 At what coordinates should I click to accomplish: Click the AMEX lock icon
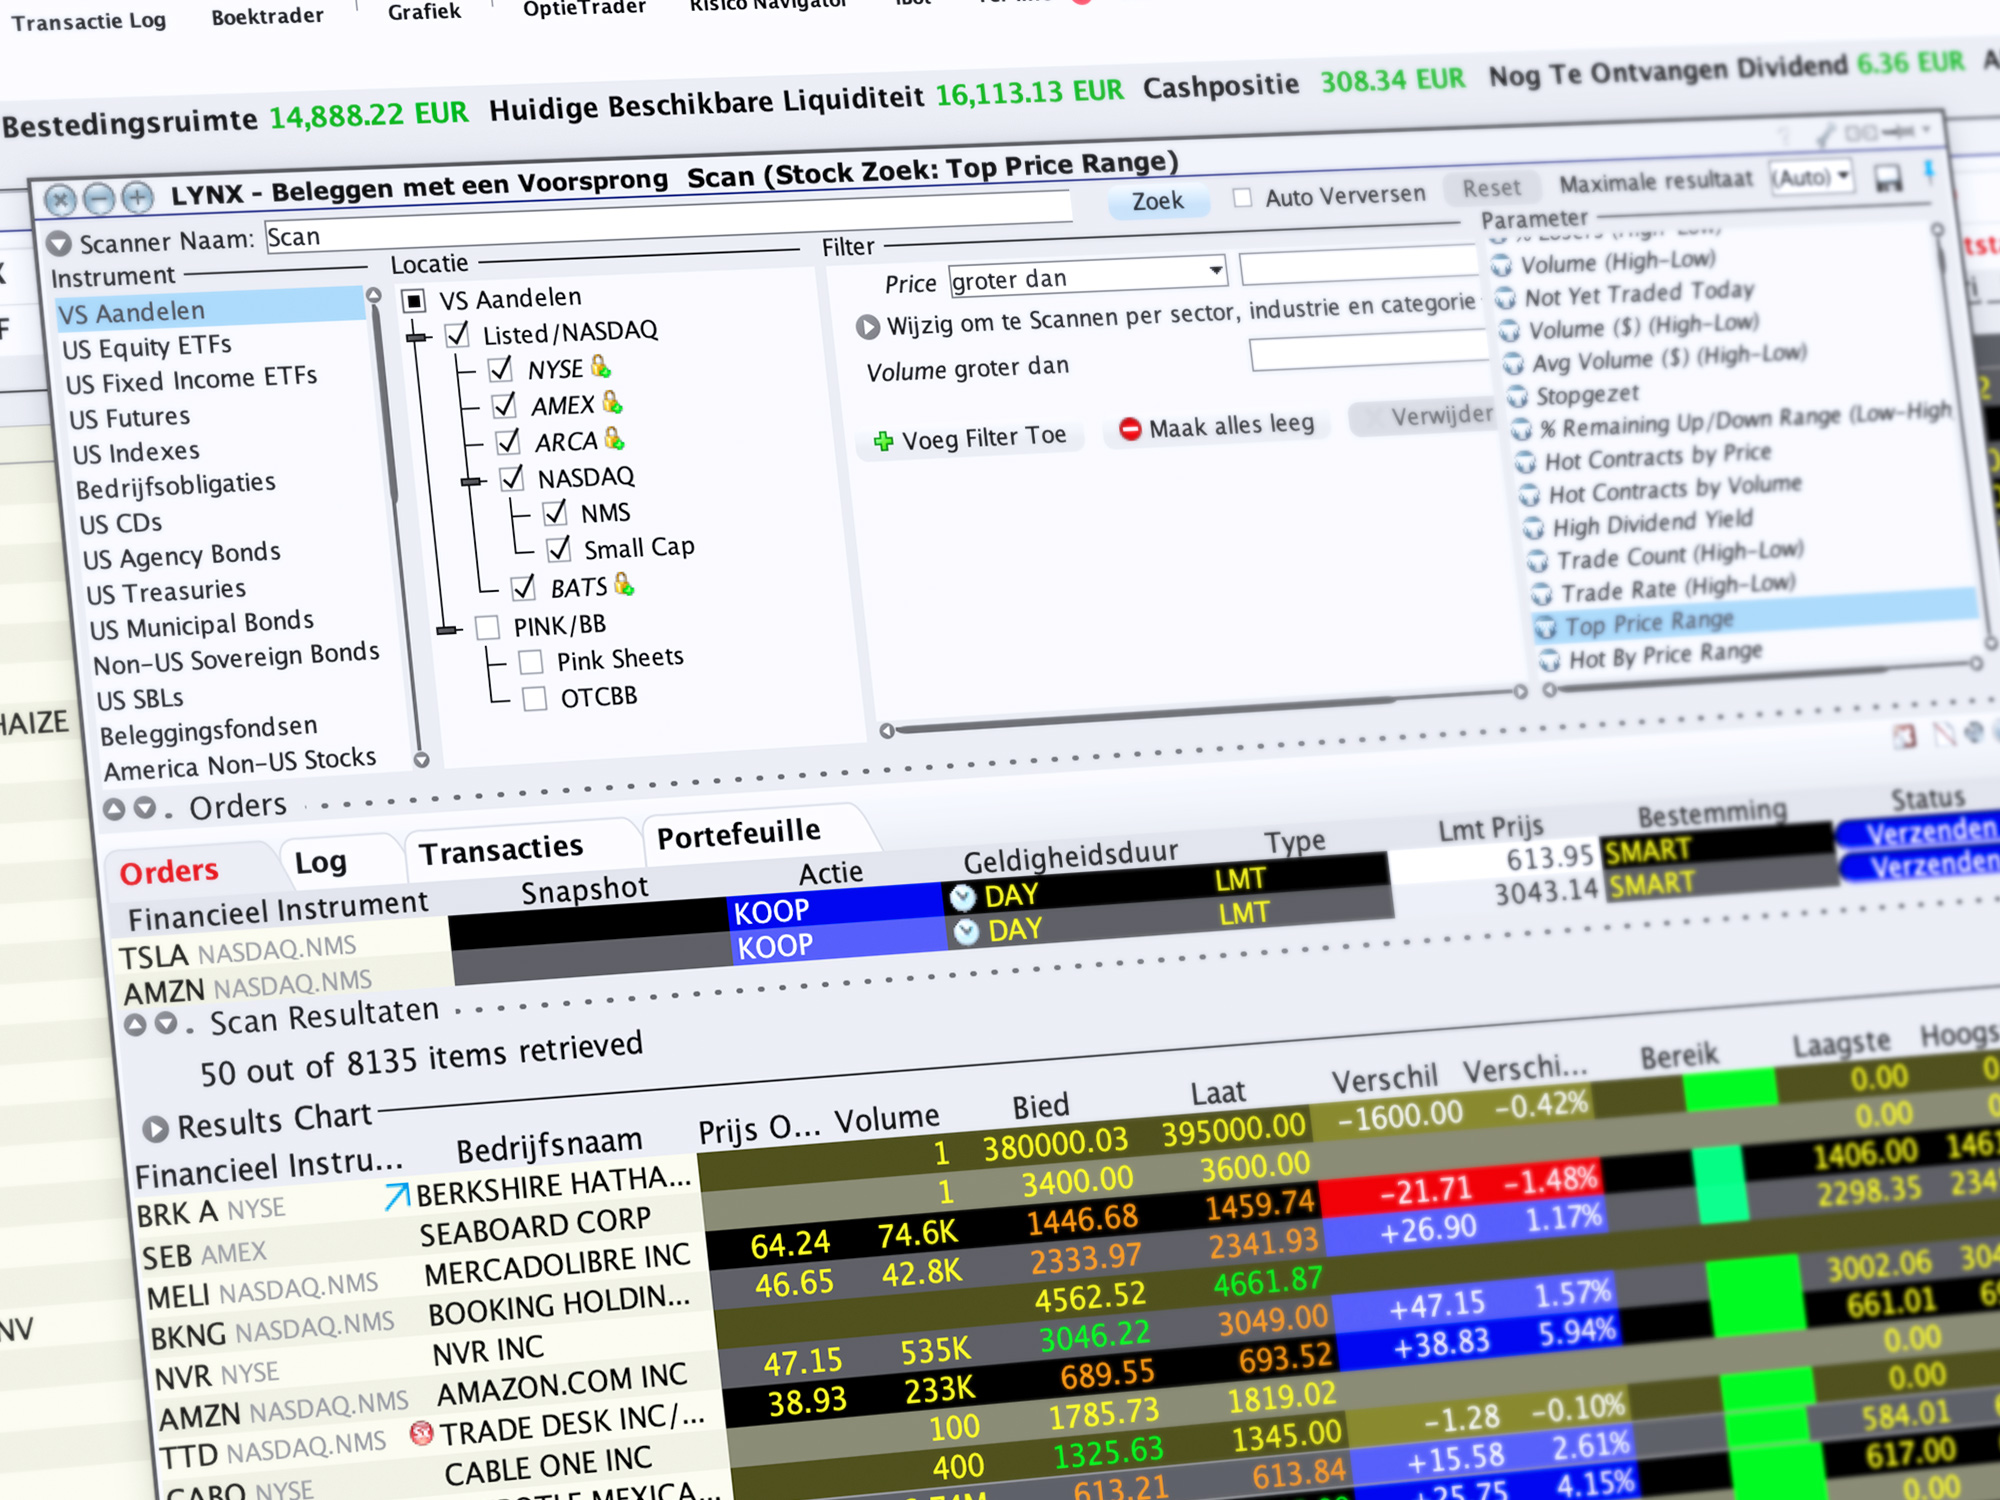click(x=612, y=402)
